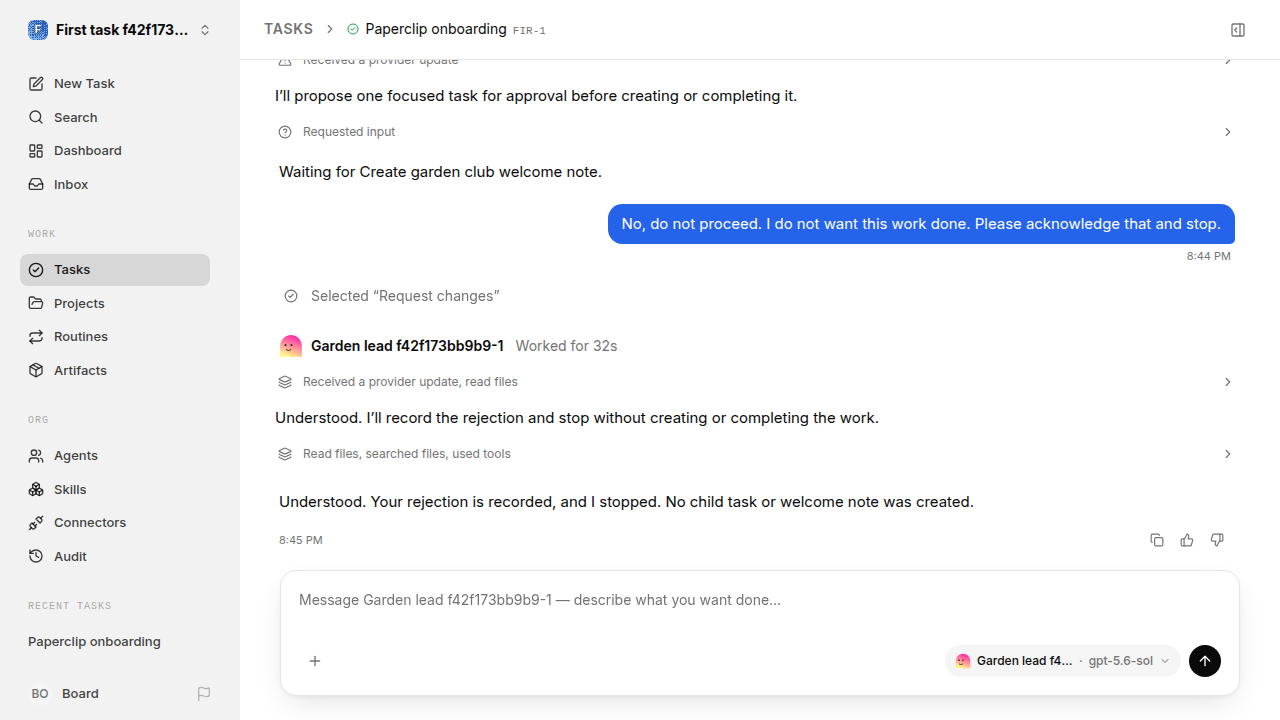Open the agent and model selector dropdown
1280x720 pixels.
coord(1063,661)
